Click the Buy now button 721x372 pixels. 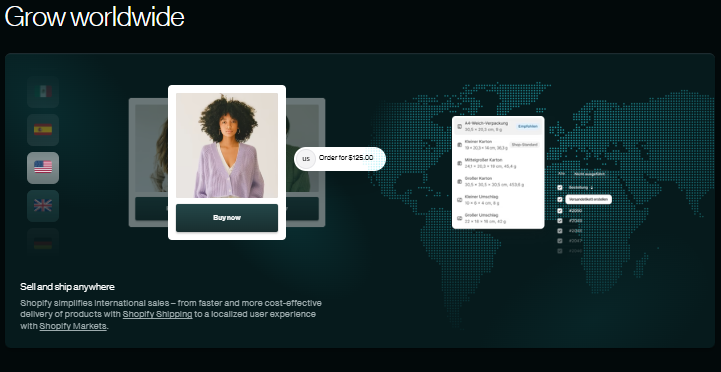pyautogui.click(x=227, y=218)
